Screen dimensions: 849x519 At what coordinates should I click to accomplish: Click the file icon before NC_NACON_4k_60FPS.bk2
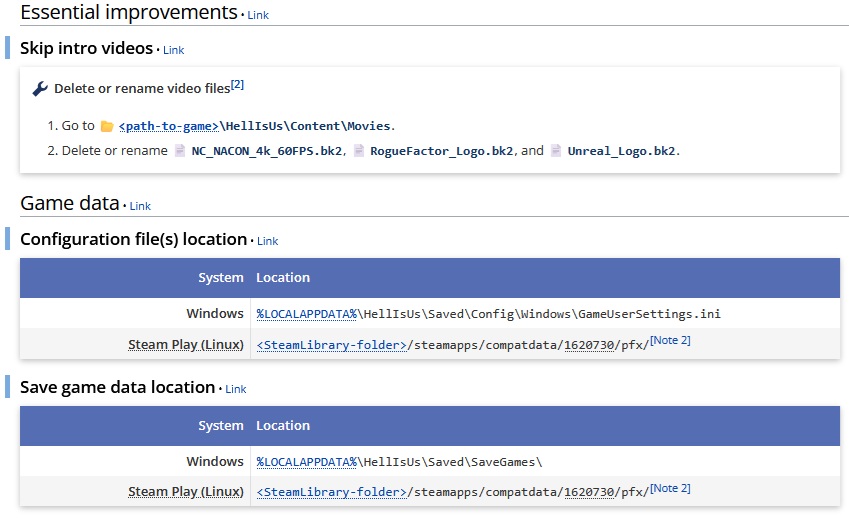tap(180, 151)
